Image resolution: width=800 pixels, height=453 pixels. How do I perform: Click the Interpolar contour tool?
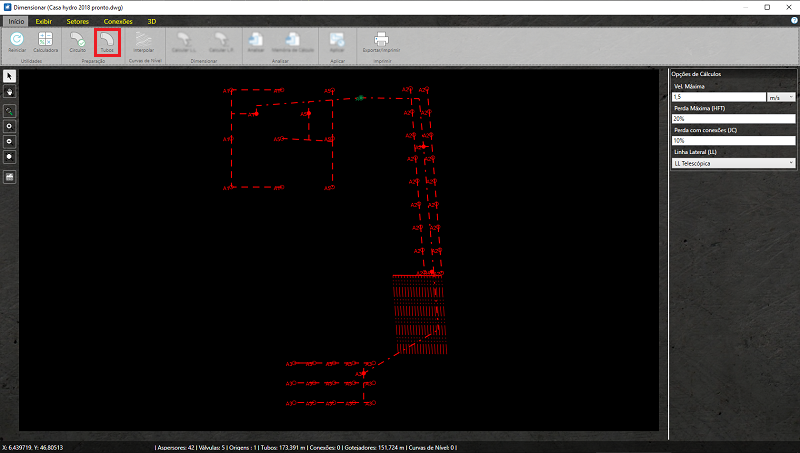[144, 40]
